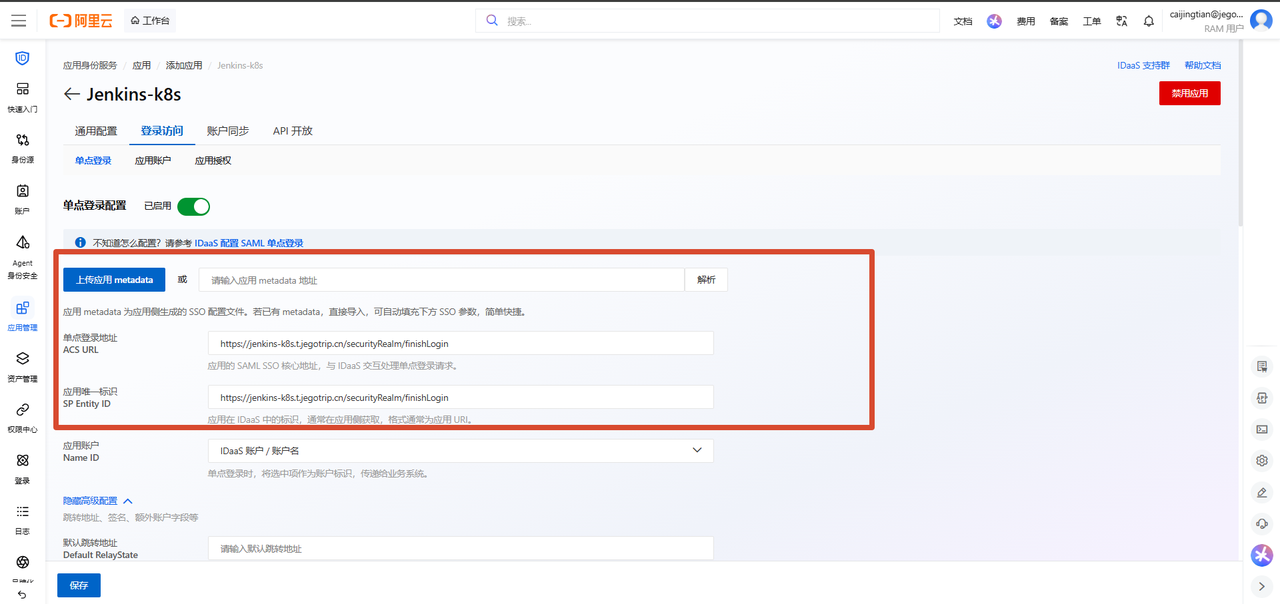Open the cloud shell terminal icon
Image resolution: width=1280 pixels, height=604 pixels.
1262,429
